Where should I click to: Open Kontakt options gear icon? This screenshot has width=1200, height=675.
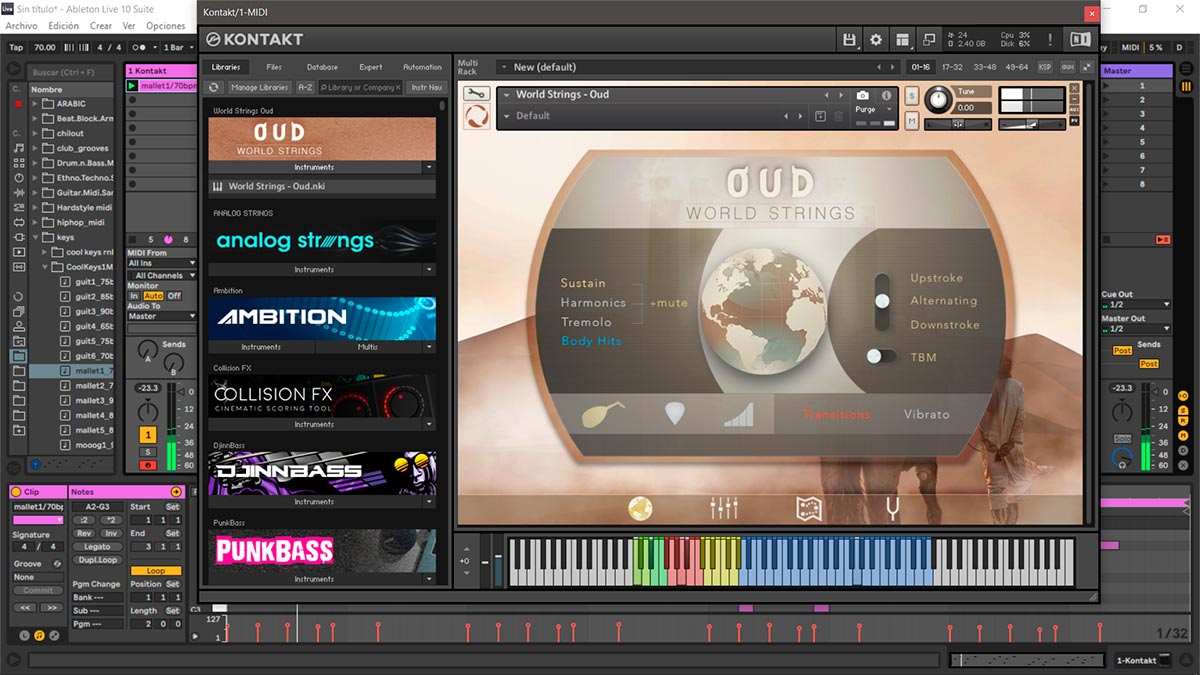coord(876,40)
